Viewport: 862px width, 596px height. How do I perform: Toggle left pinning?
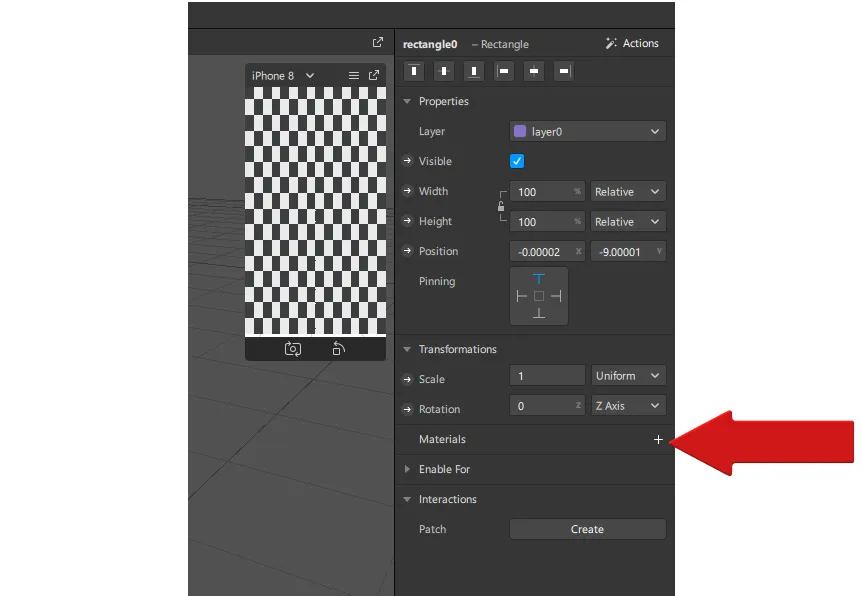click(x=522, y=296)
